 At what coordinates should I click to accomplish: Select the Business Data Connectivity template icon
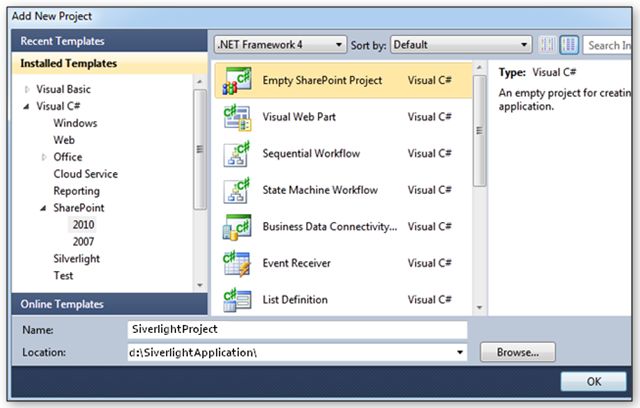(237, 227)
